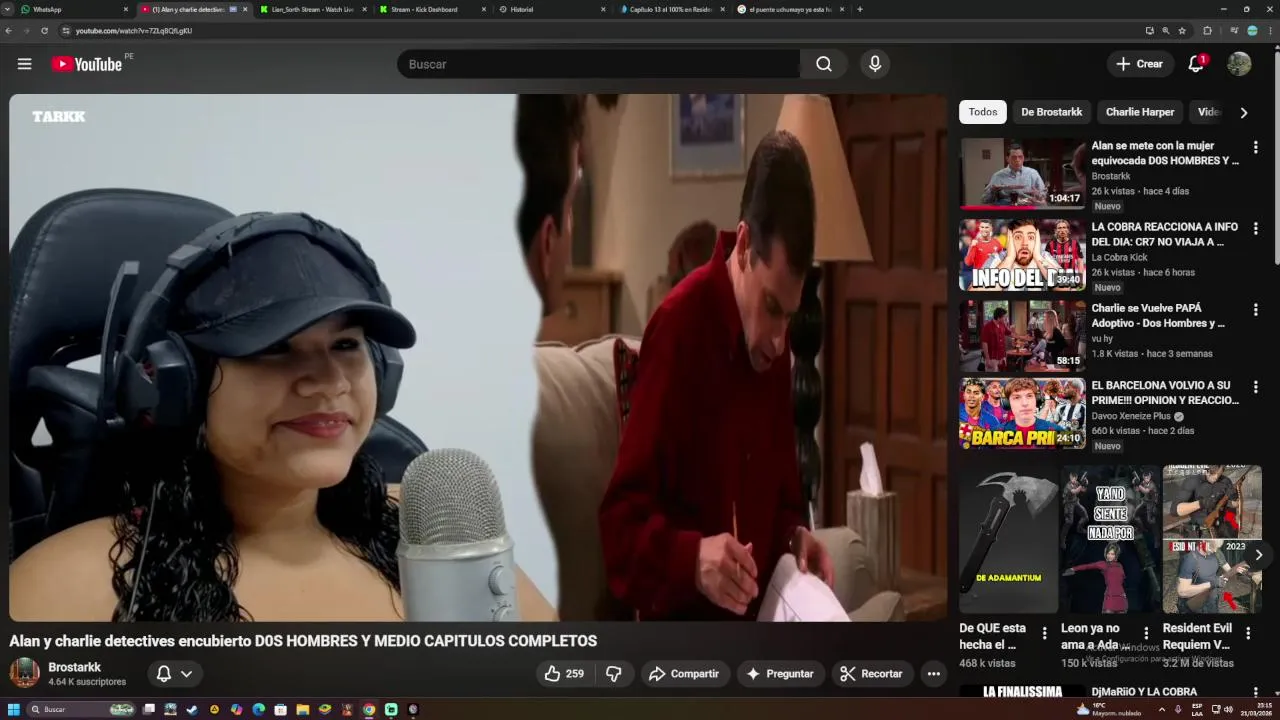
Task: Click the Preguntar button
Action: point(781,674)
